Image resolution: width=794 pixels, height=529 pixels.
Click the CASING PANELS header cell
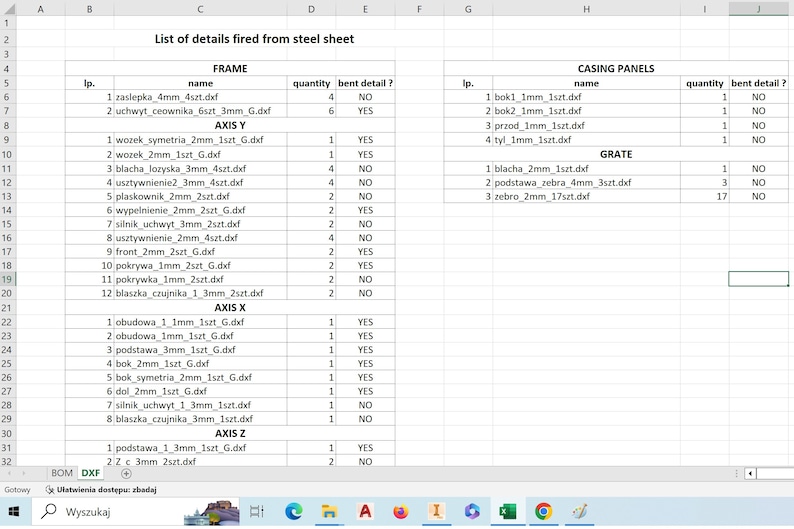point(616,68)
